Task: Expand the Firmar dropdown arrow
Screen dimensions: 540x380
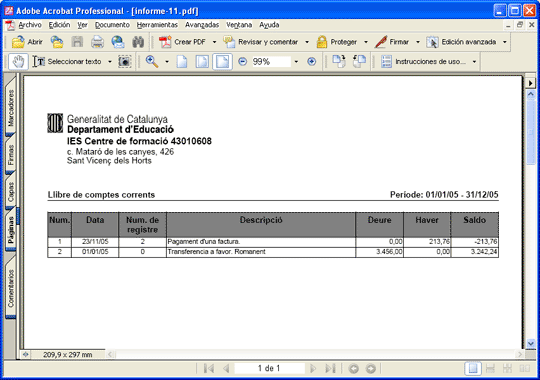Action: pyautogui.click(x=418, y=42)
